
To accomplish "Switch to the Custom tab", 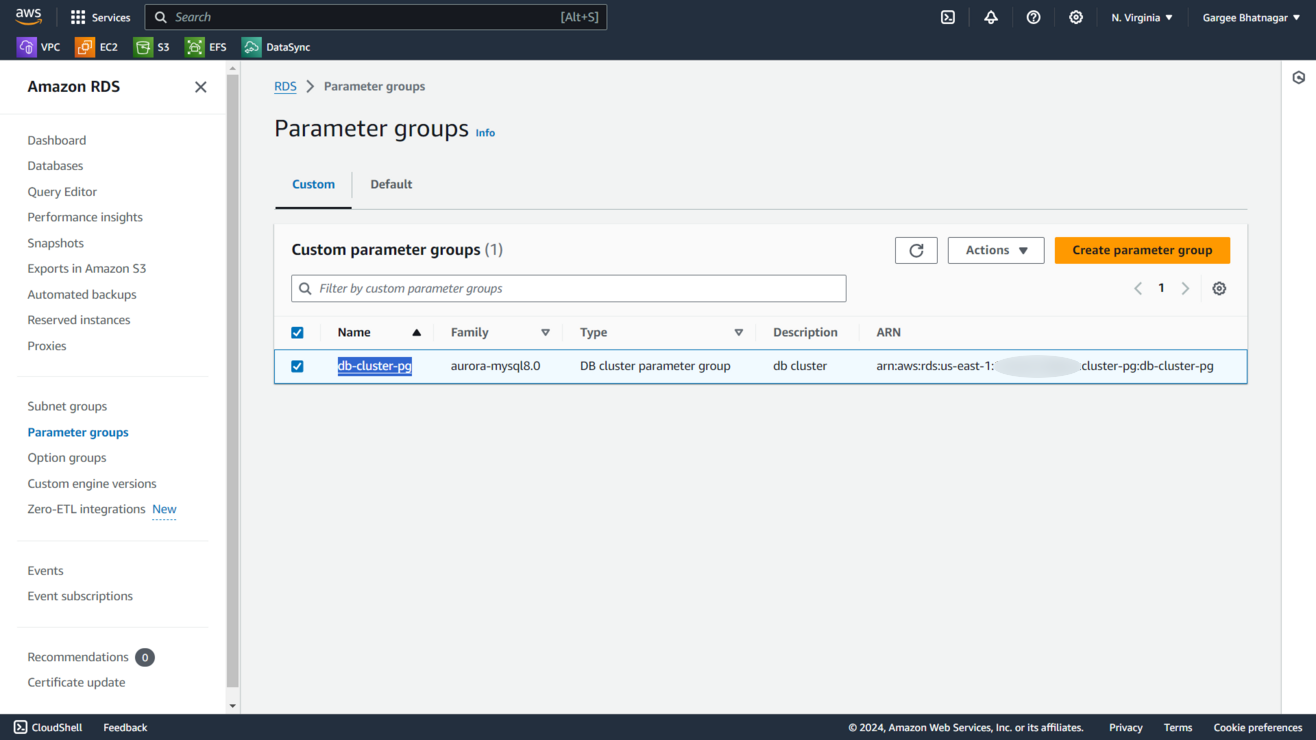I will click(x=313, y=184).
